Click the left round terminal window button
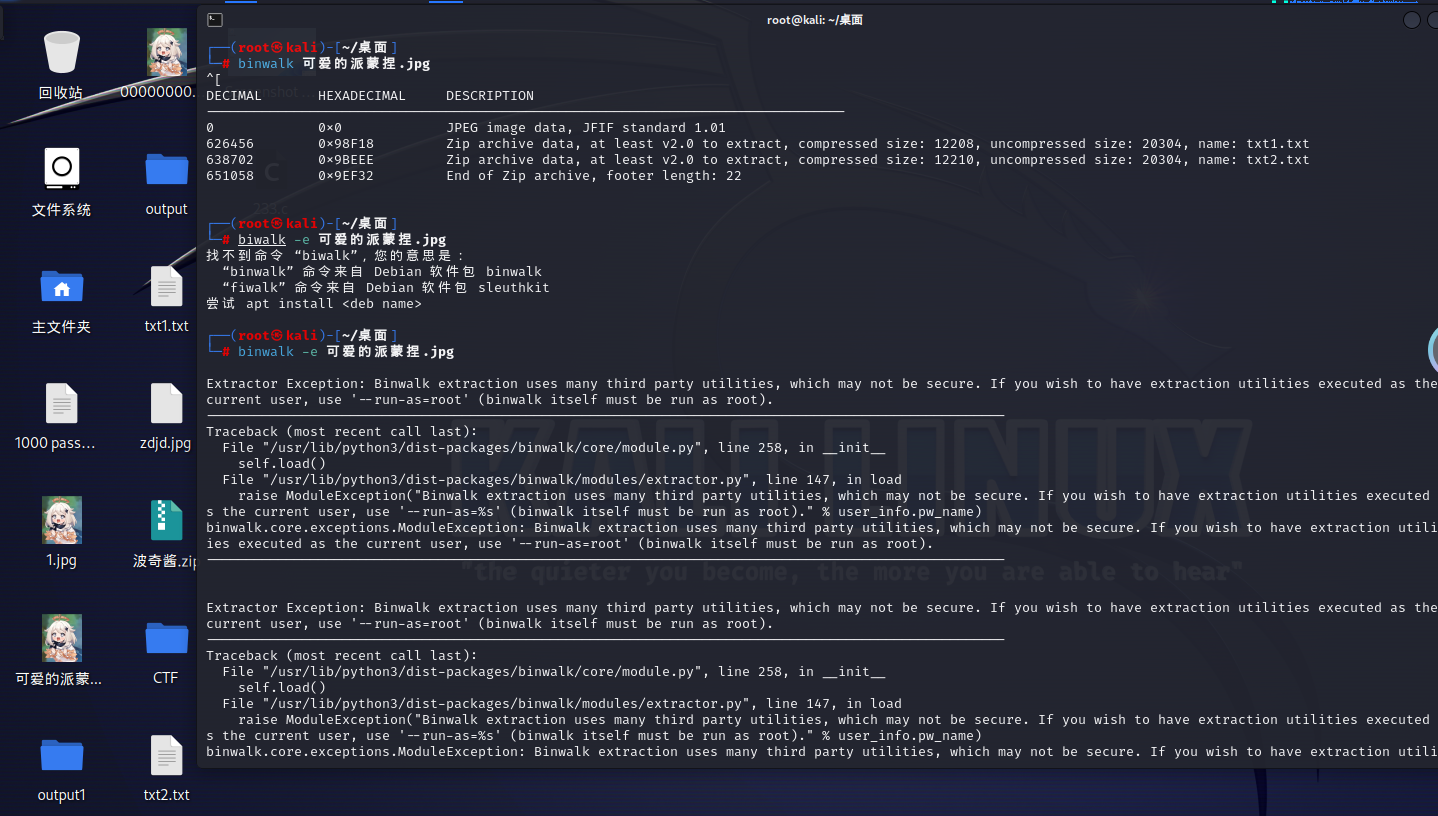Screen dimensions: 1438x816 (1411, 20)
